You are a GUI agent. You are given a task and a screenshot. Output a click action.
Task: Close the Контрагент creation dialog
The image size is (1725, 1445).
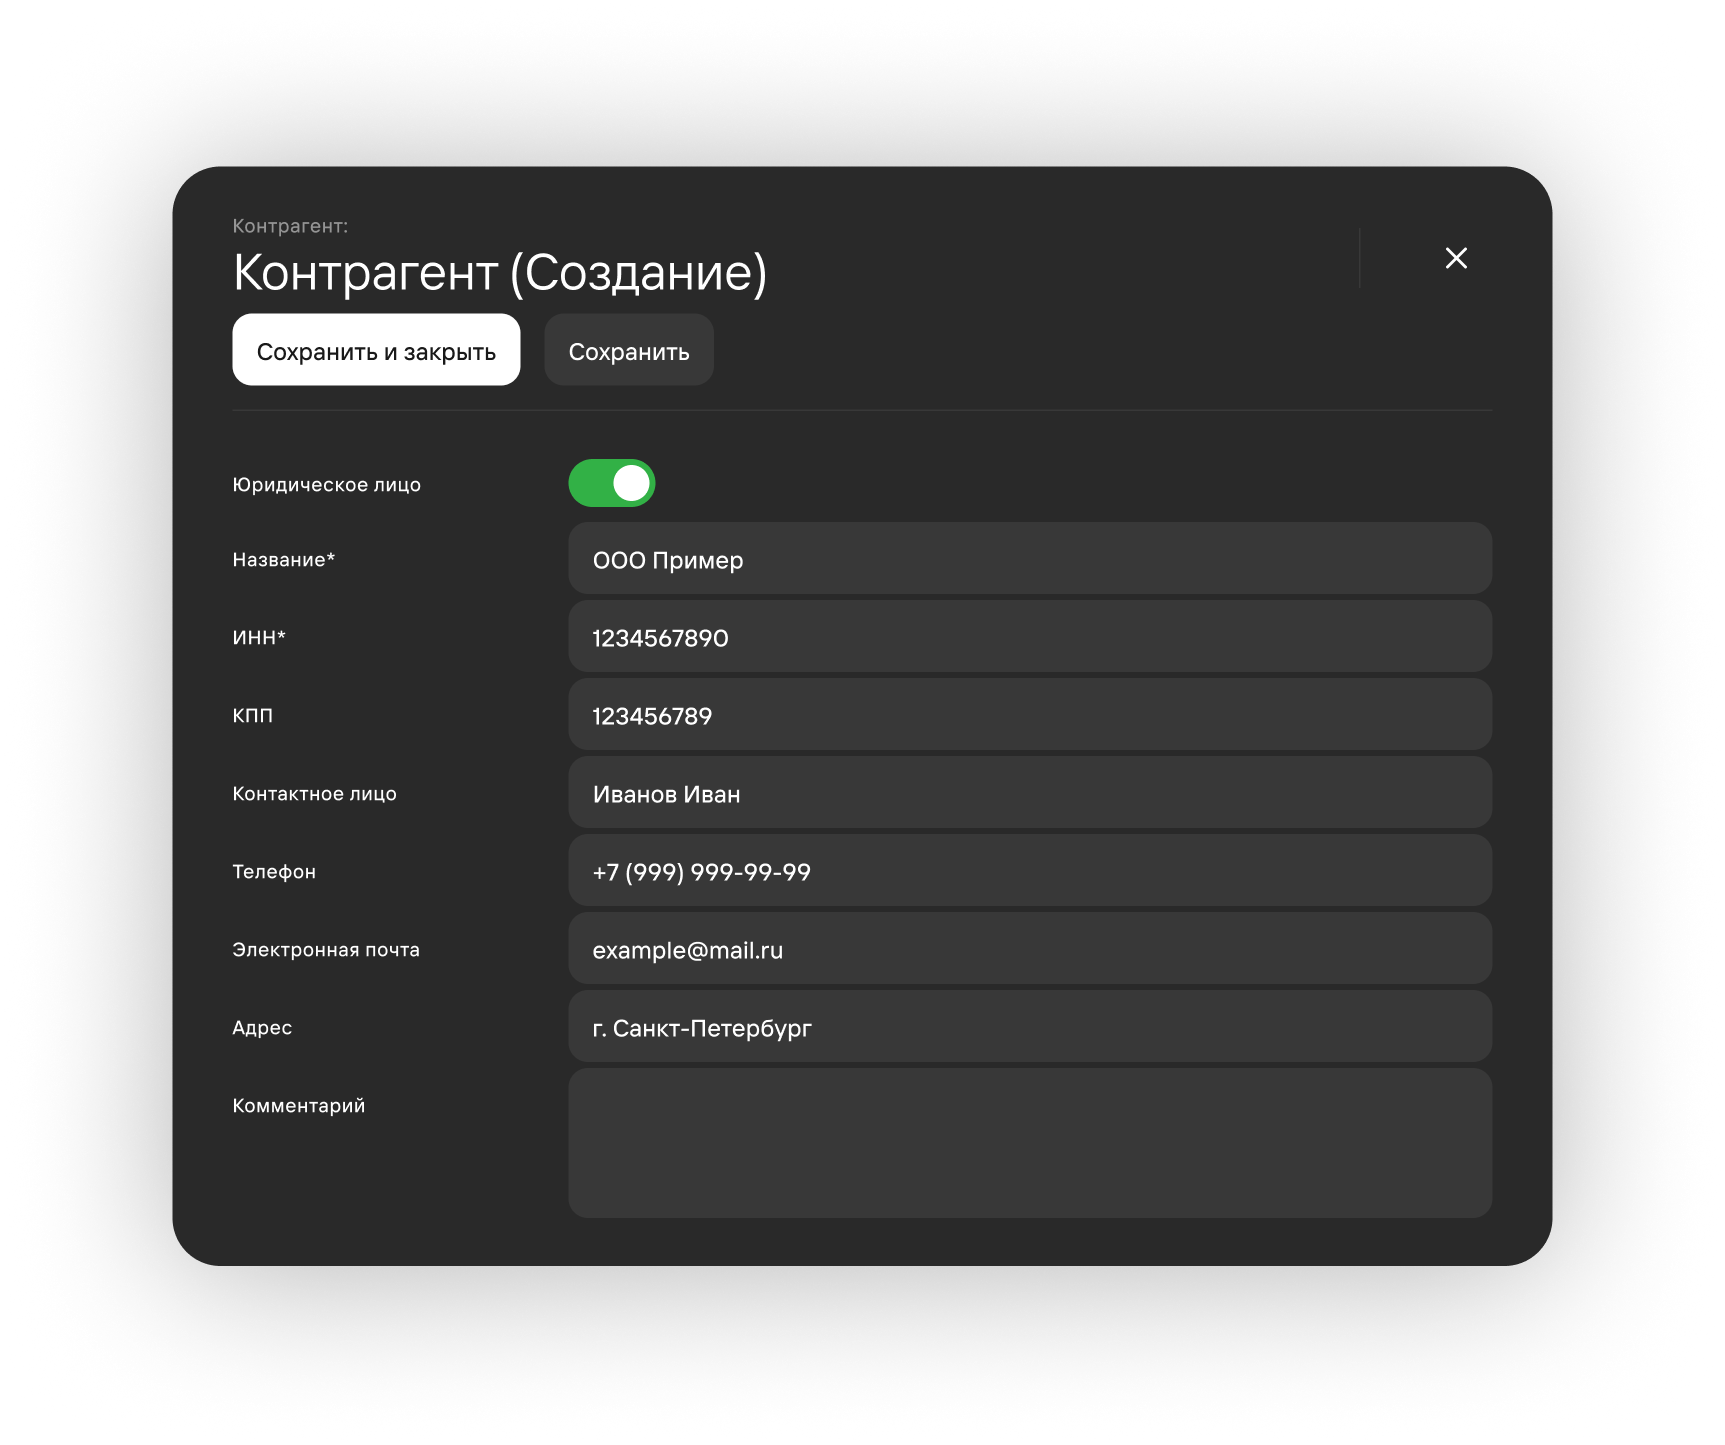tap(1456, 258)
